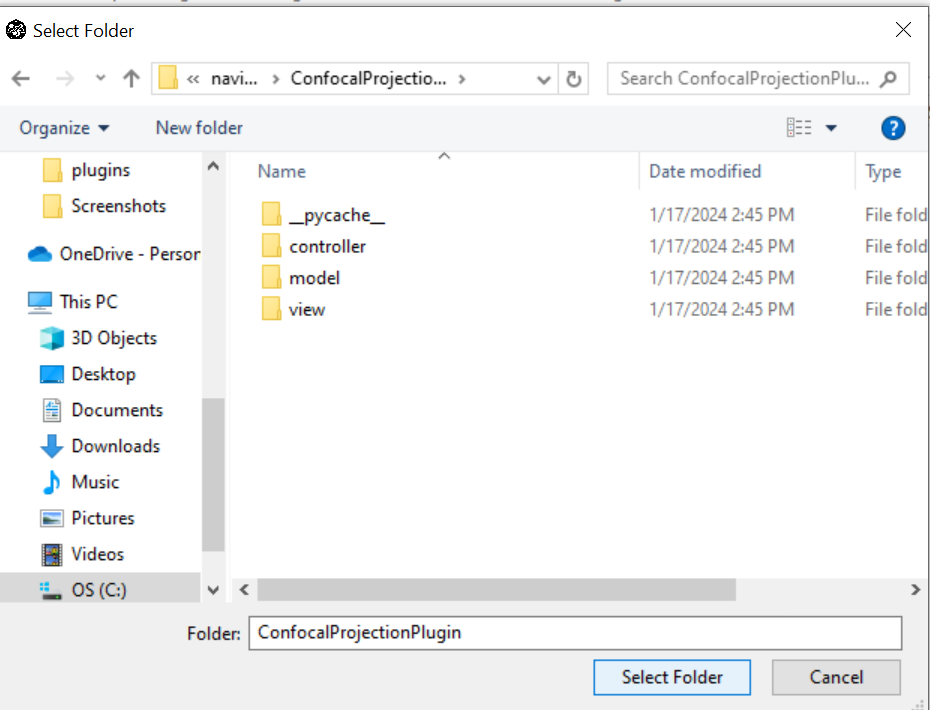
Task: Open the Help question mark icon
Action: 893,128
